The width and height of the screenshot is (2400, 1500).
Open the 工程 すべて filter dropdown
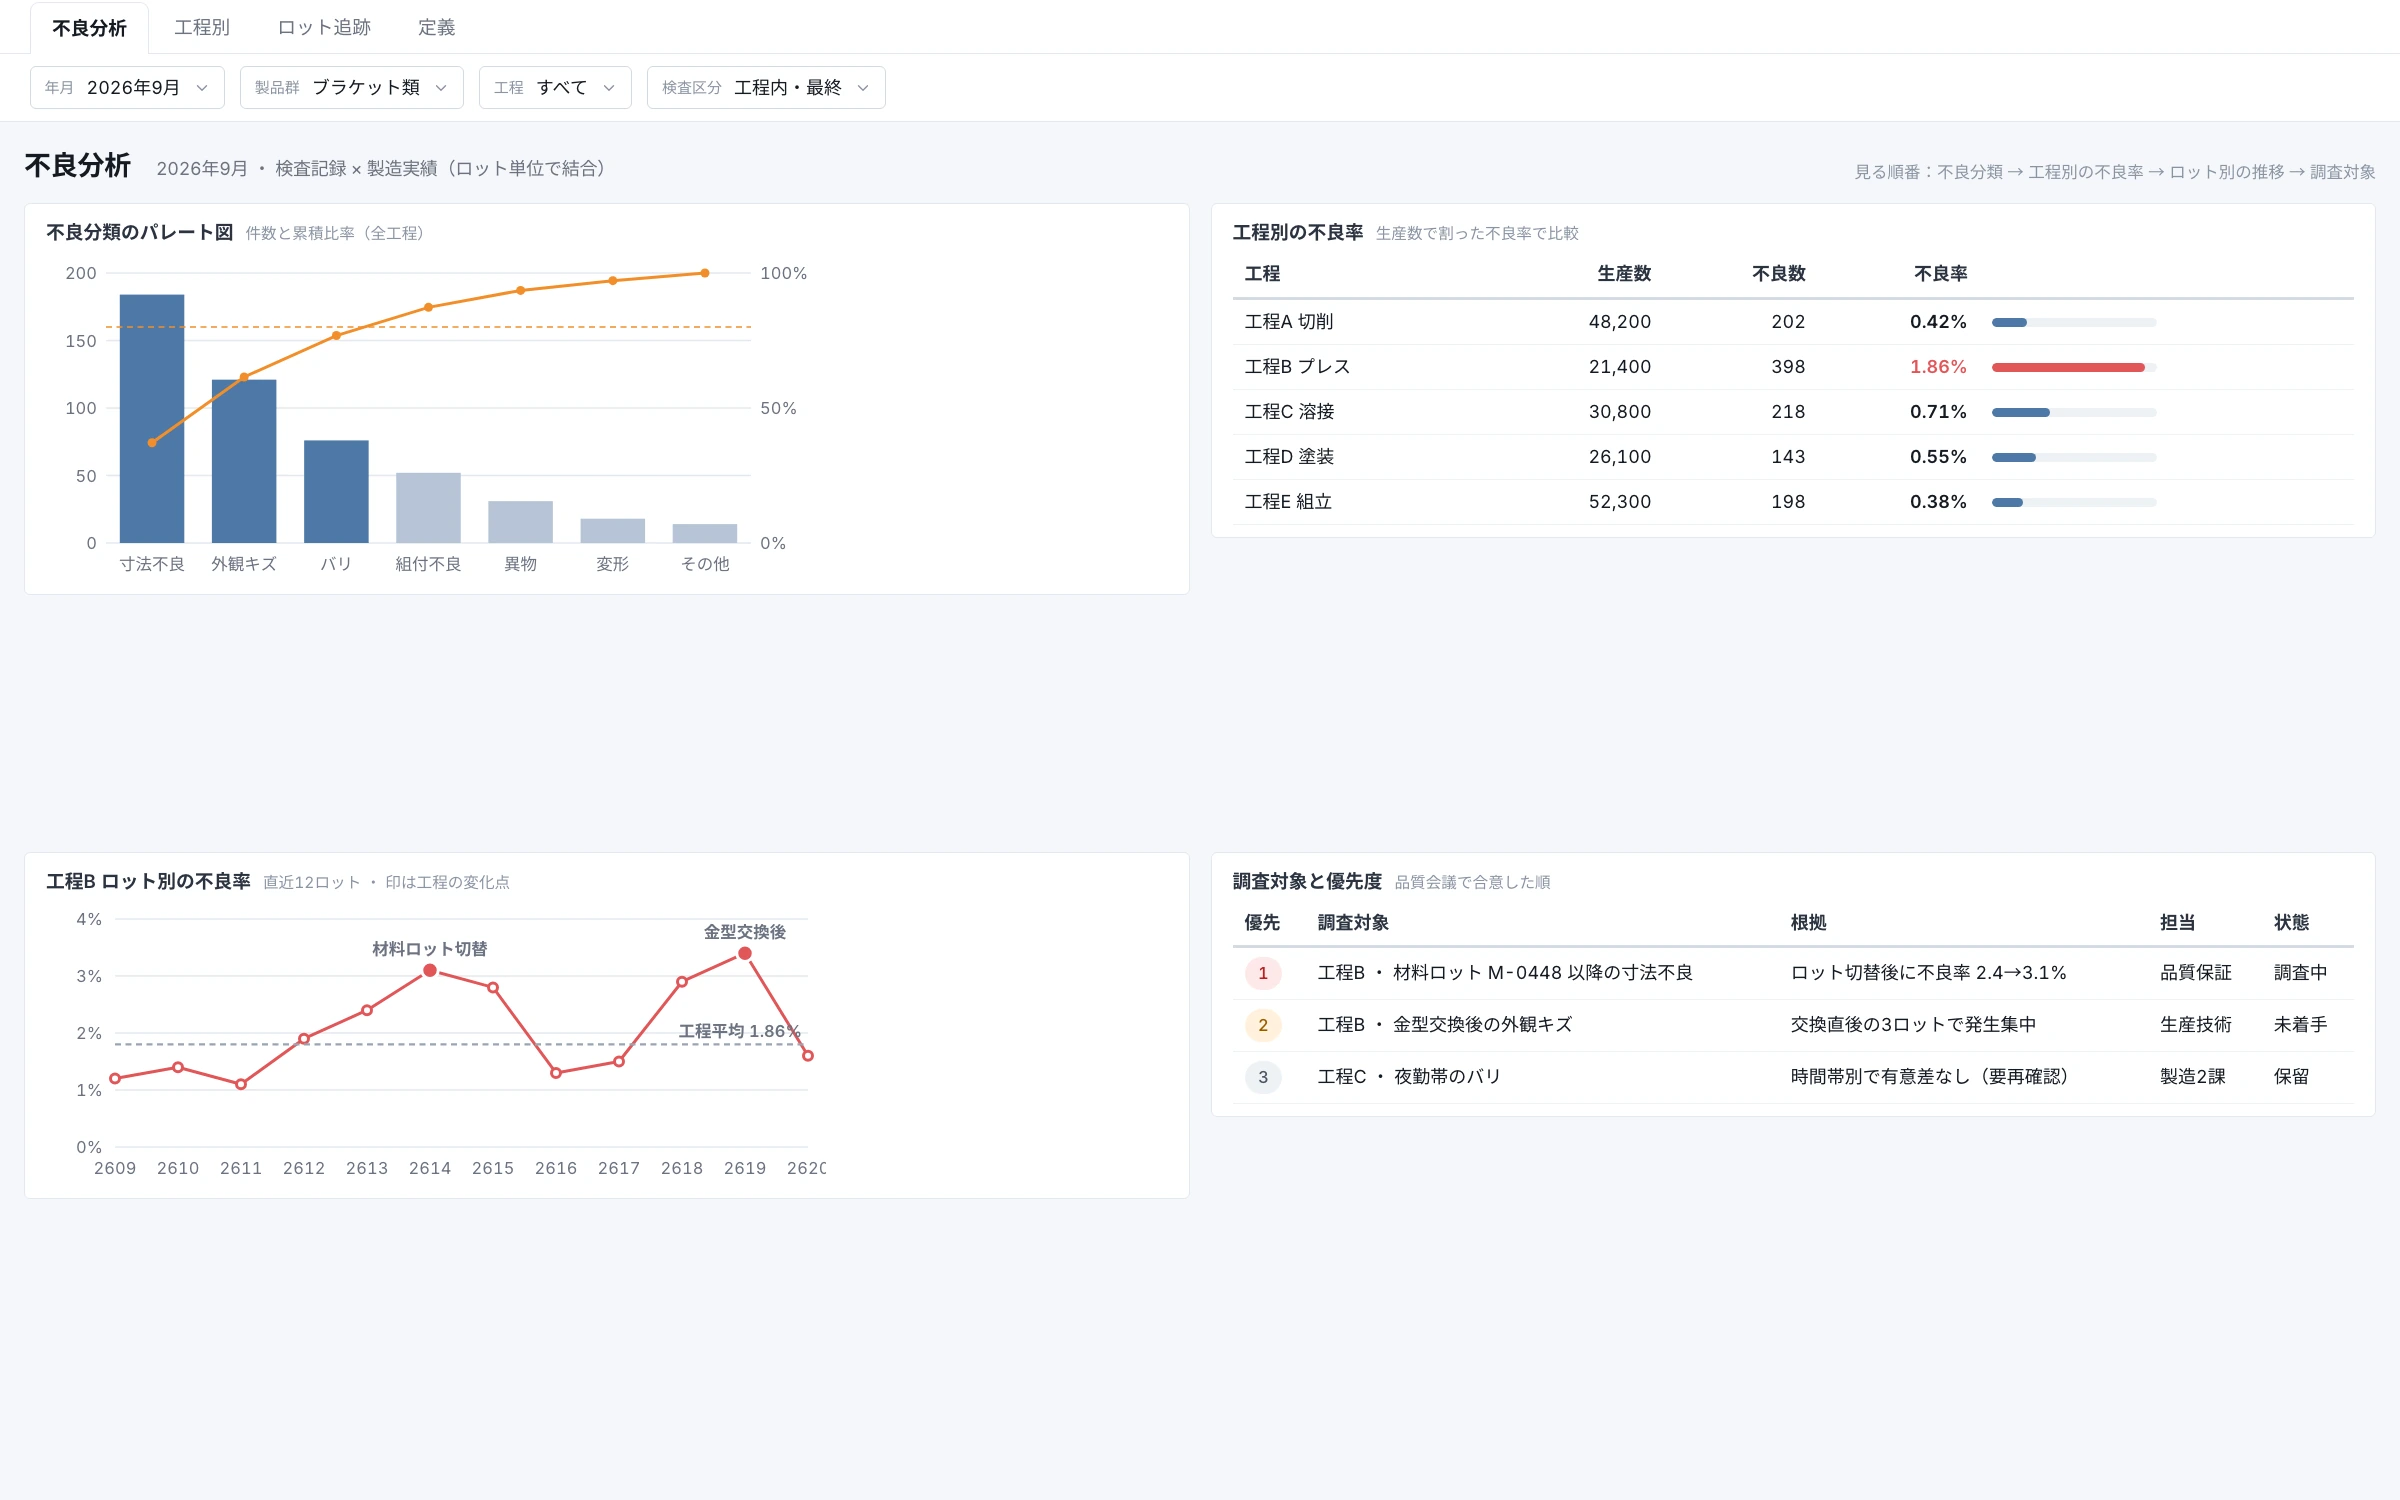(555, 87)
